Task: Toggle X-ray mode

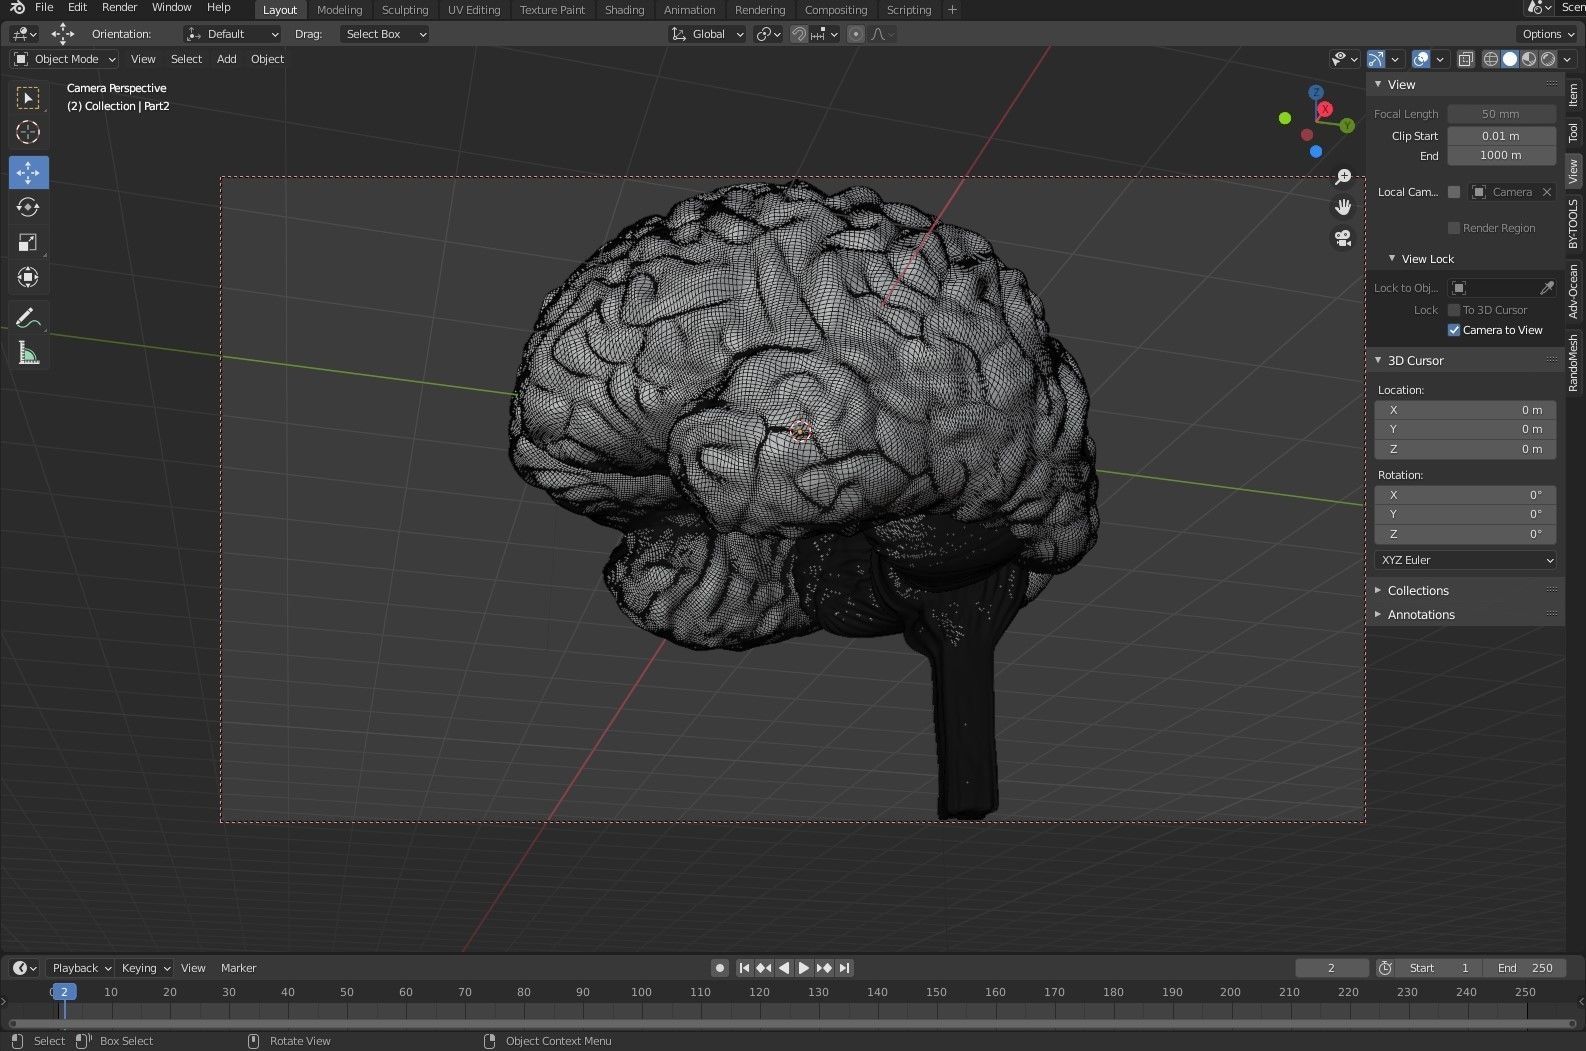Action: (x=1465, y=59)
